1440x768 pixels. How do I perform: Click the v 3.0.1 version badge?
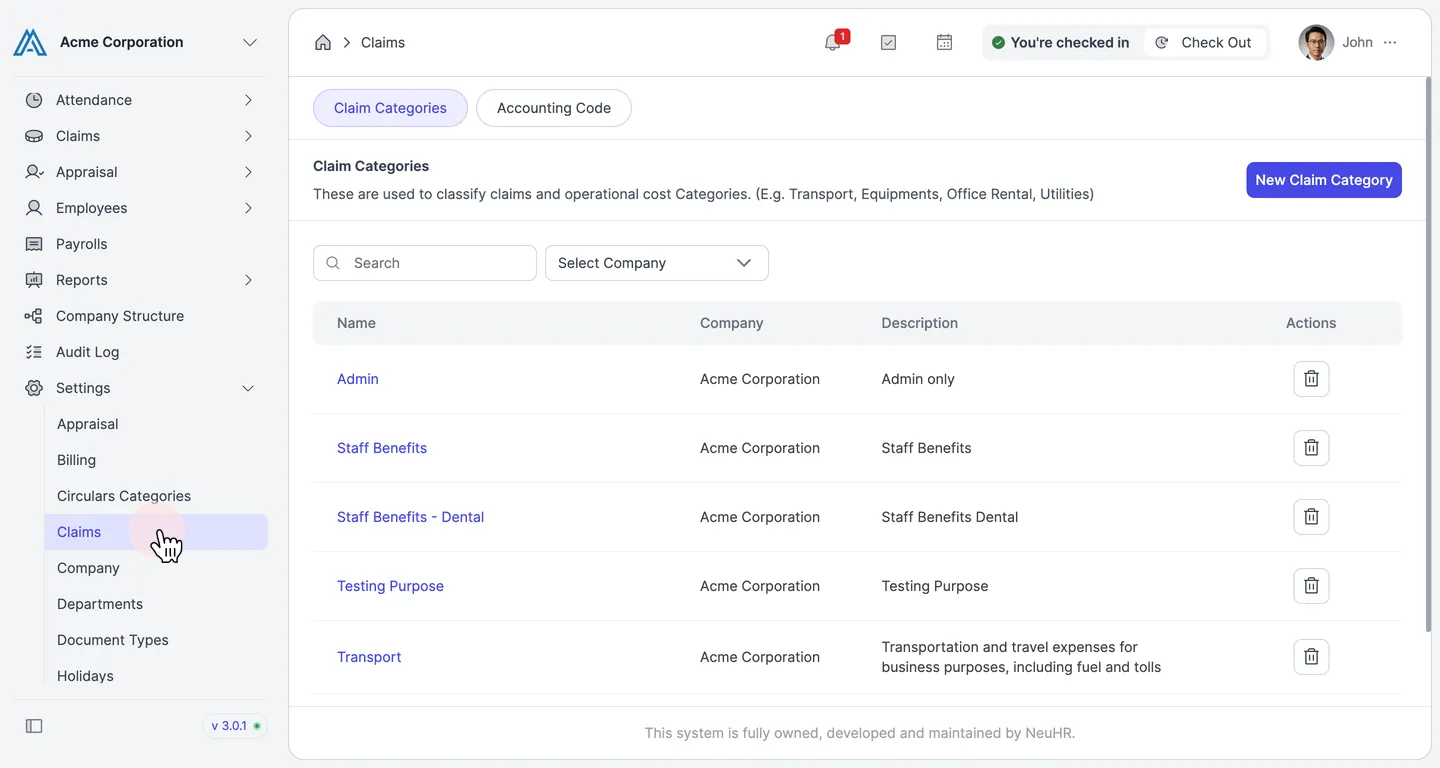236,726
